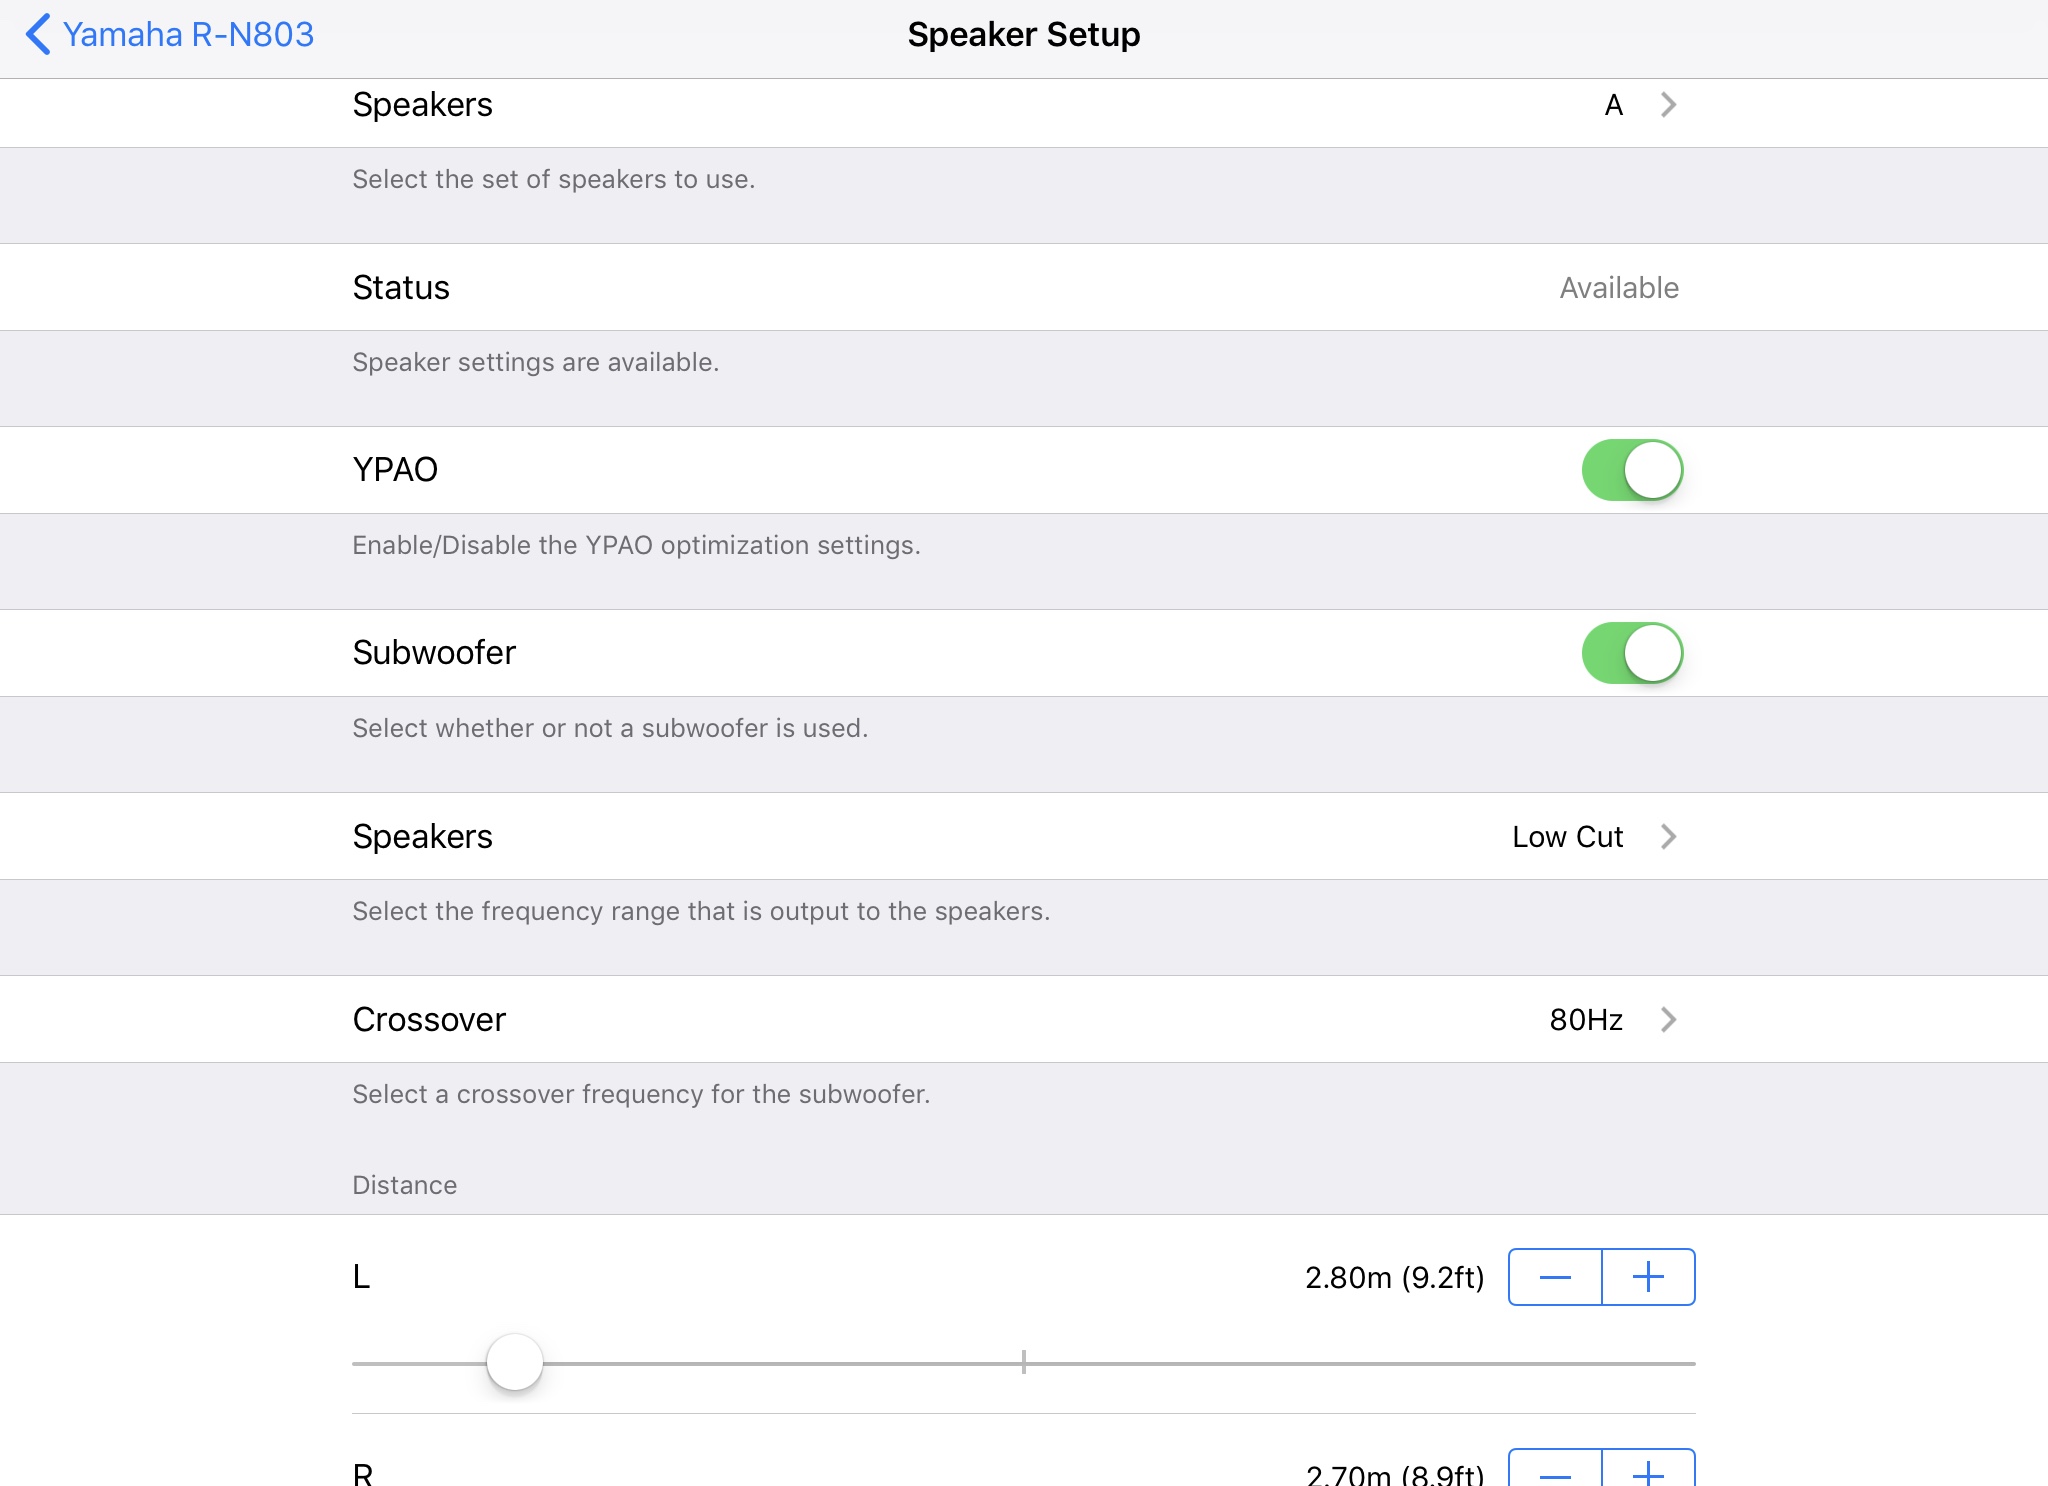The width and height of the screenshot is (2048, 1486).
Task: Increase L distance with plus icon
Action: (1648, 1277)
